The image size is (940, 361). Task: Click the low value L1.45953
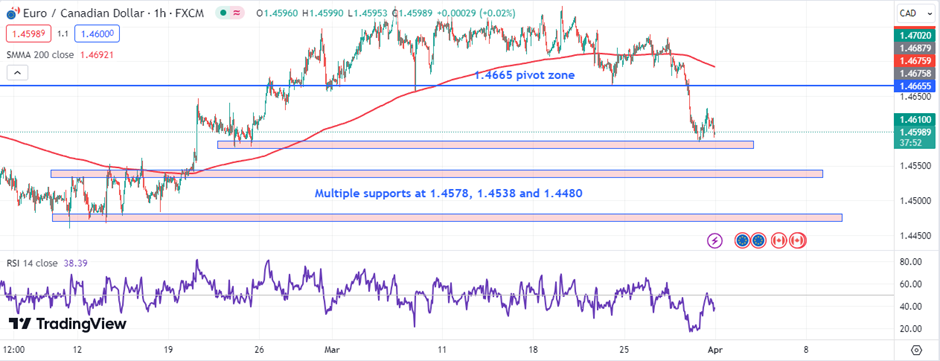click(368, 13)
